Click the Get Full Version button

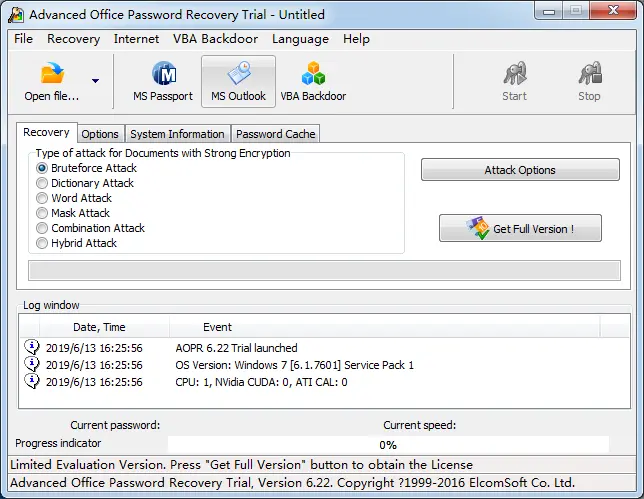click(x=520, y=228)
